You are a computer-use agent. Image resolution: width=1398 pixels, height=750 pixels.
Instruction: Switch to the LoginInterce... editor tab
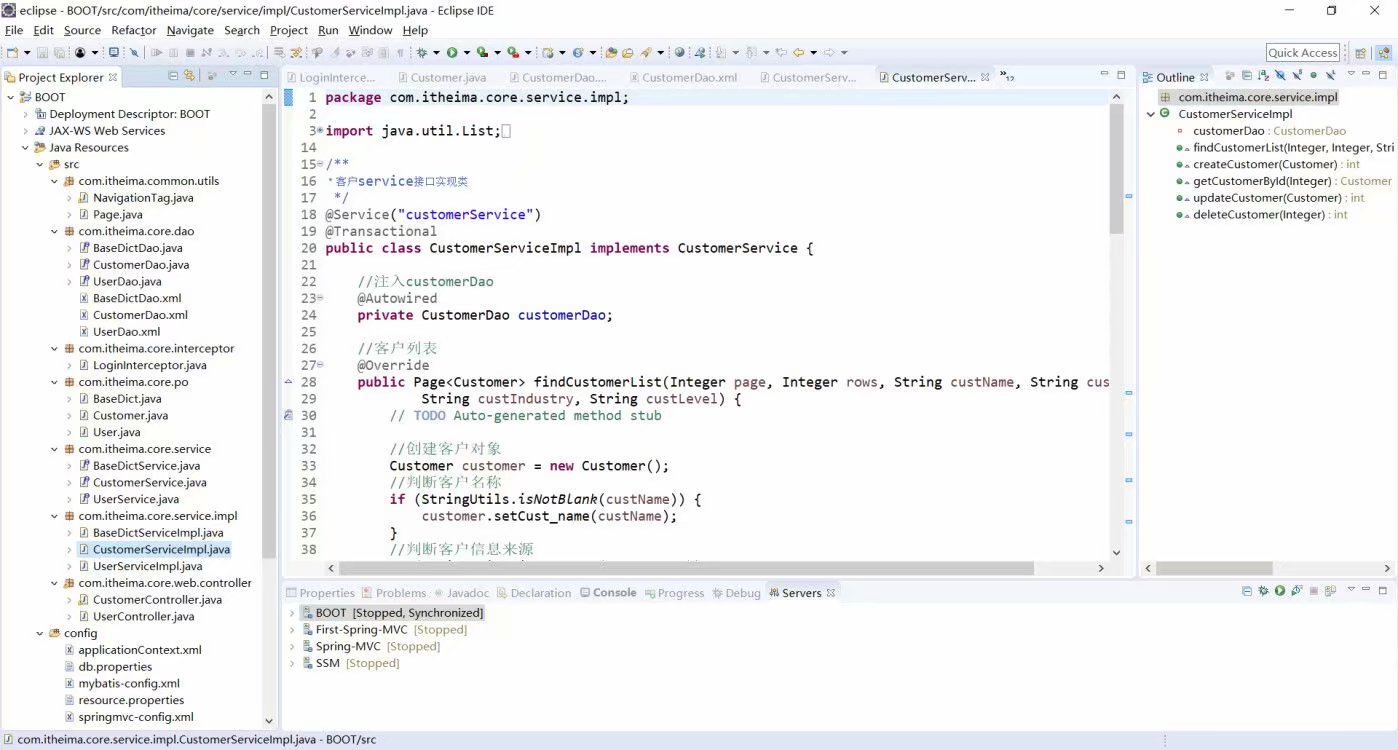(x=330, y=77)
